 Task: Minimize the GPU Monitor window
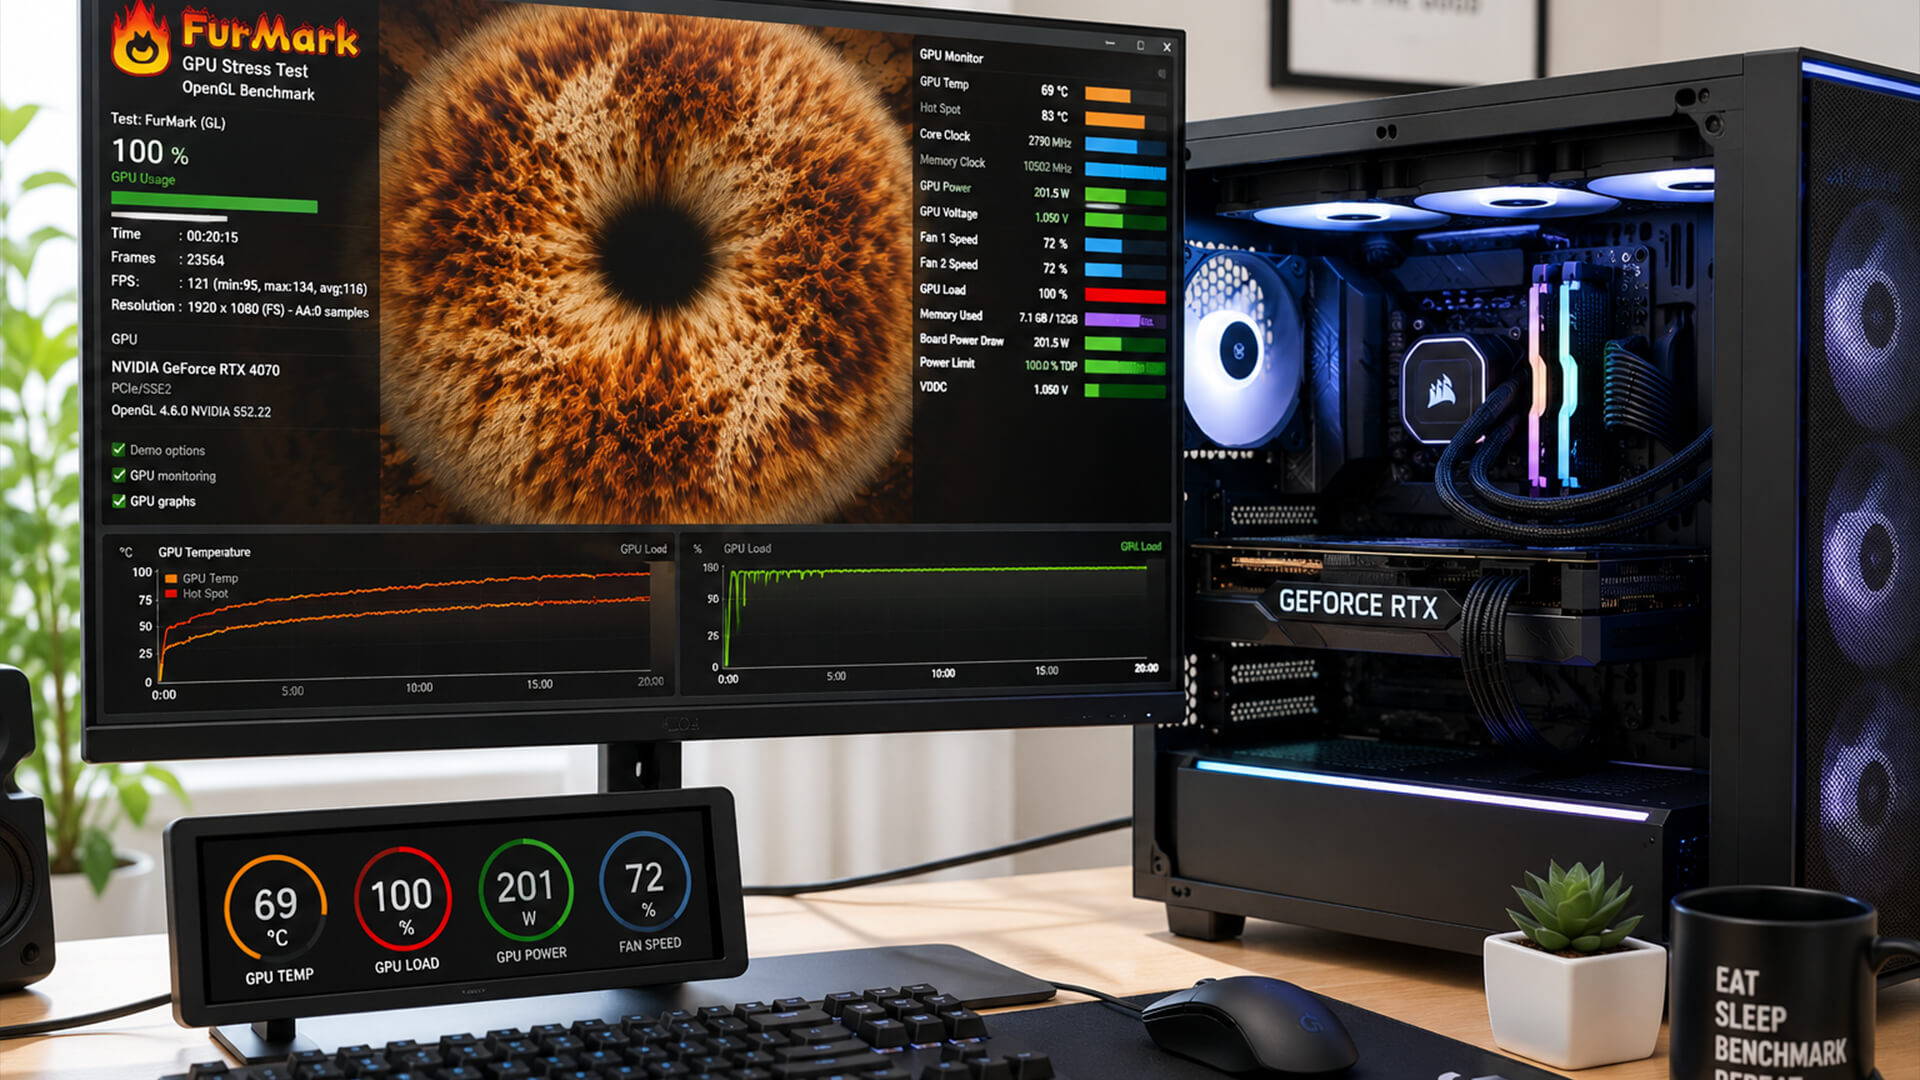pos(1110,43)
